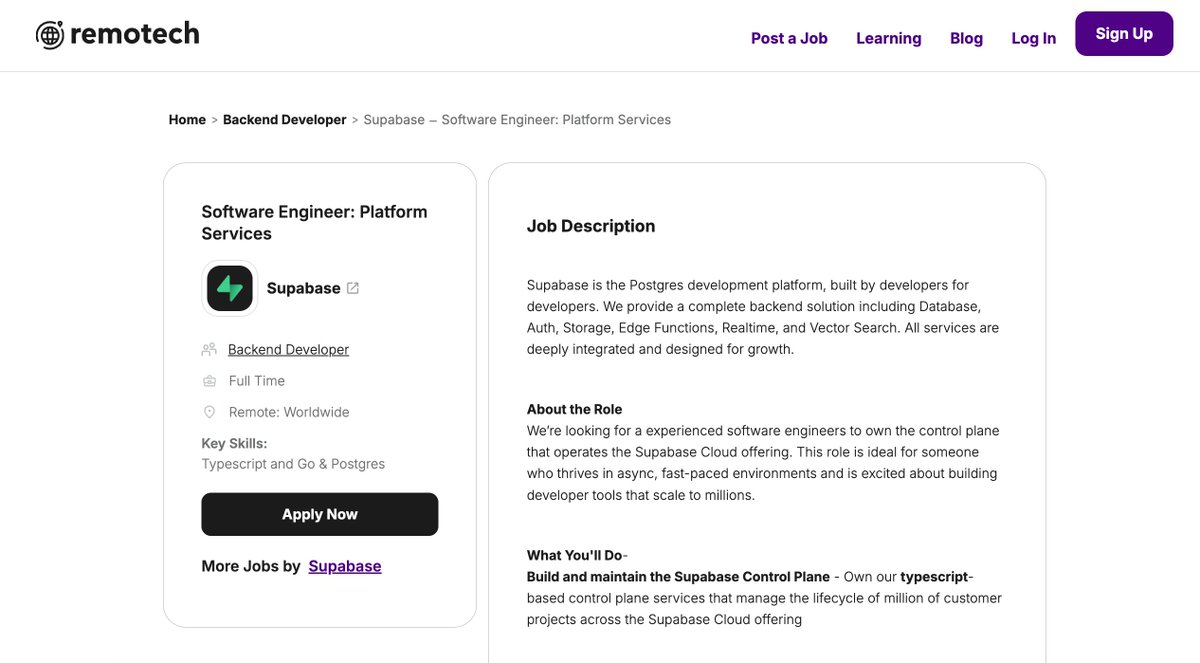Click the remotech globe logo icon

click(50, 35)
